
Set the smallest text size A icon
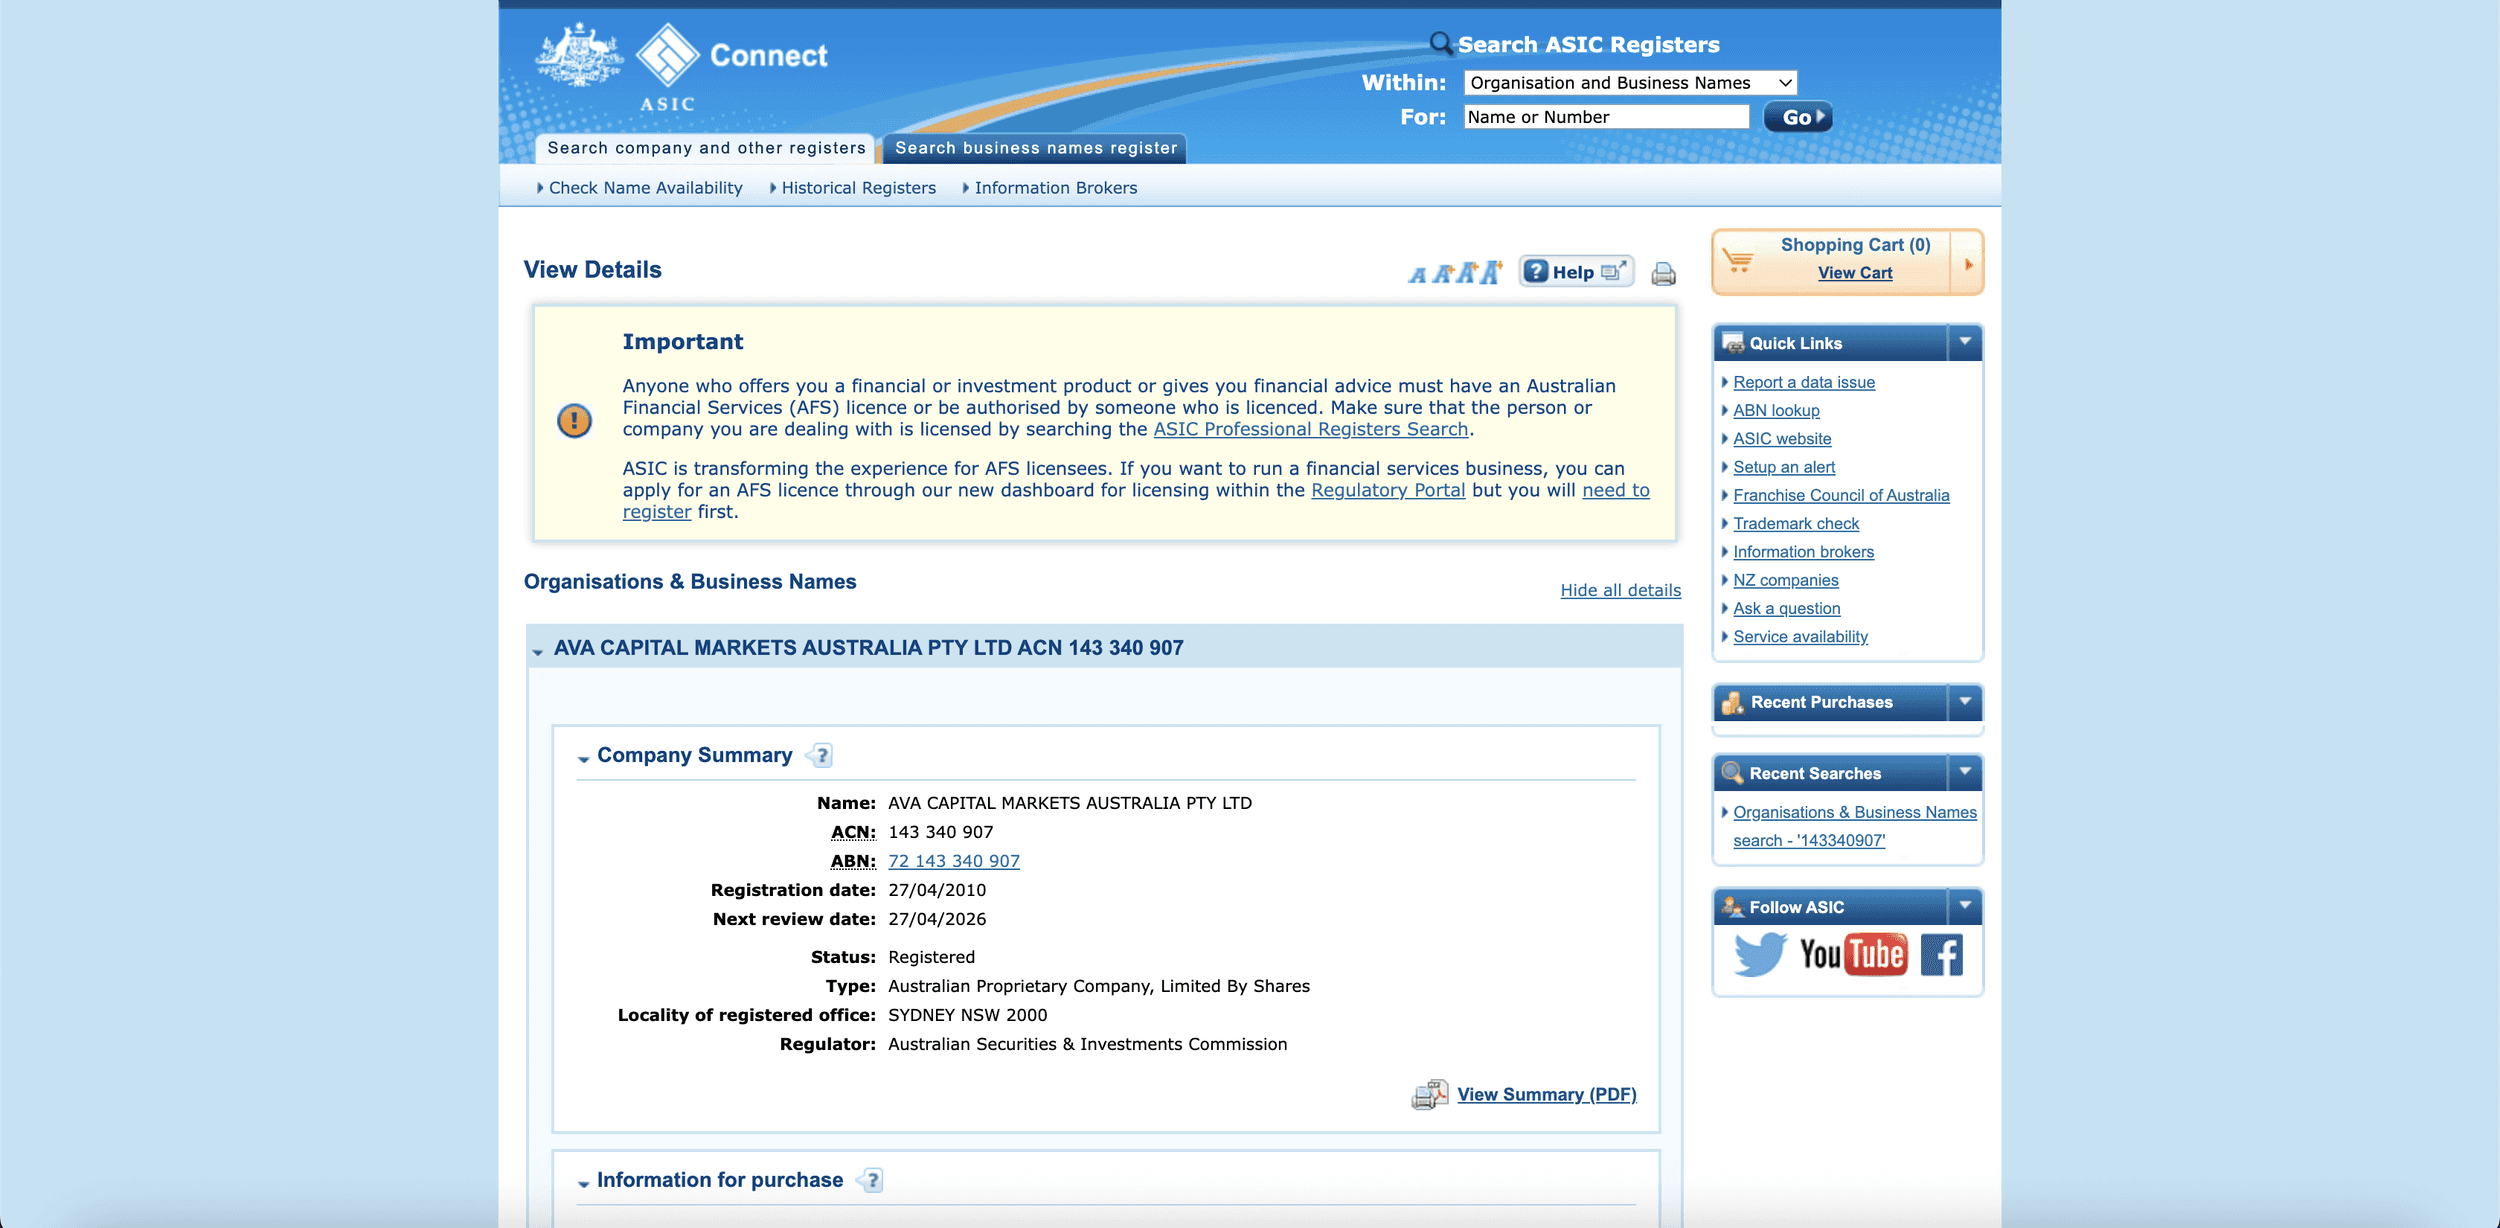tap(1417, 275)
